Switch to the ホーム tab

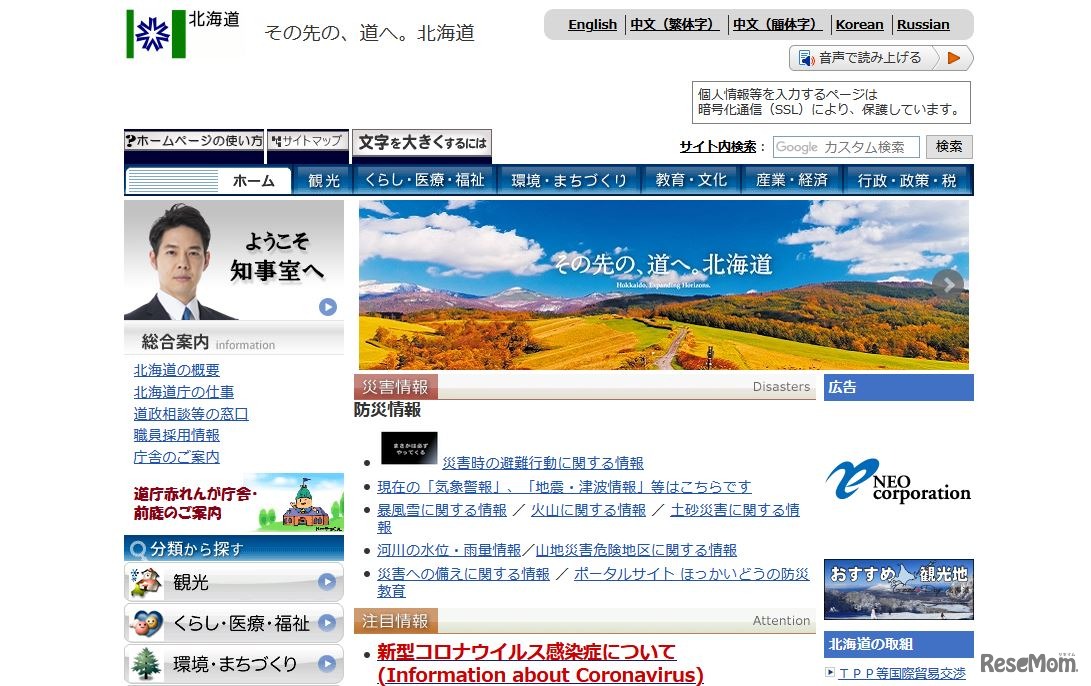click(x=254, y=181)
